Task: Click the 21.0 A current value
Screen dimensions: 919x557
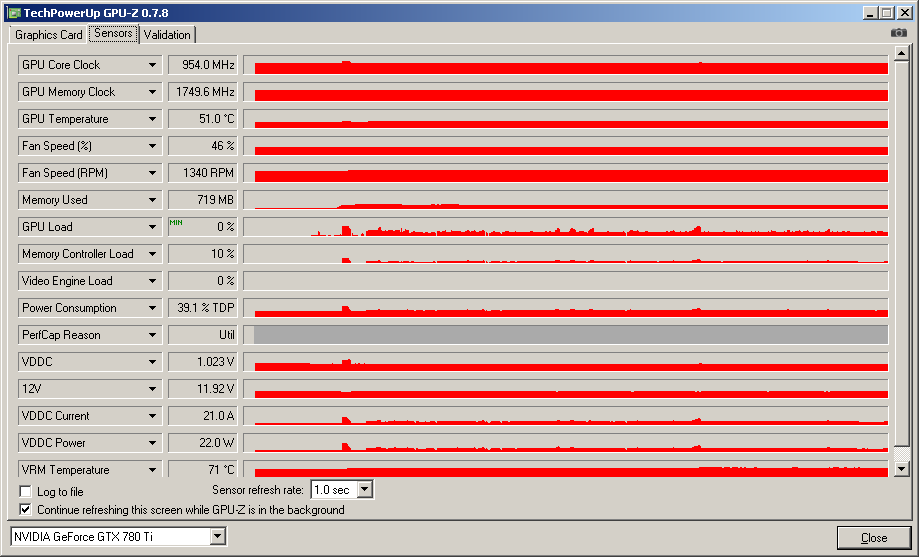Action: click(202, 416)
